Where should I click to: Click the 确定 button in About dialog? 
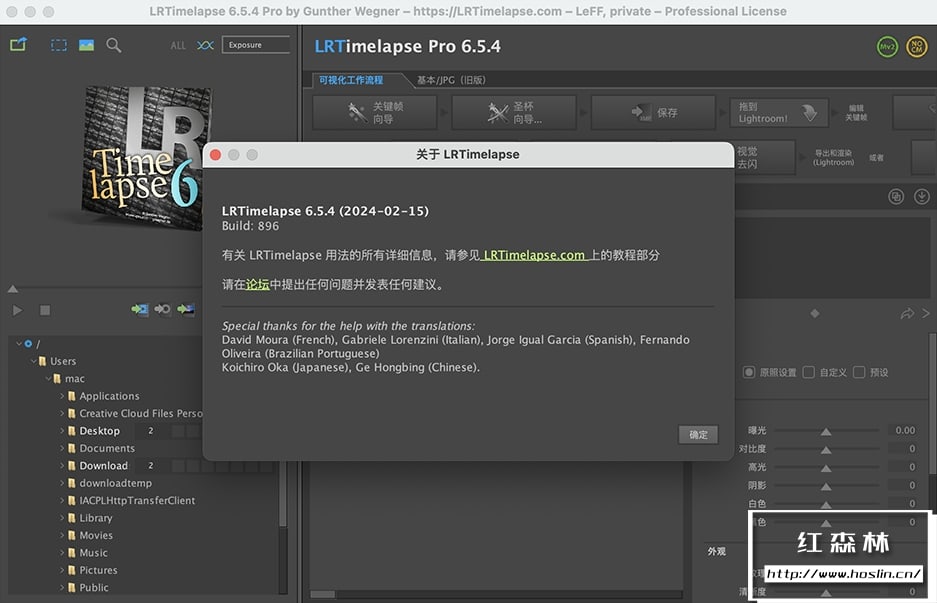click(x=698, y=434)
